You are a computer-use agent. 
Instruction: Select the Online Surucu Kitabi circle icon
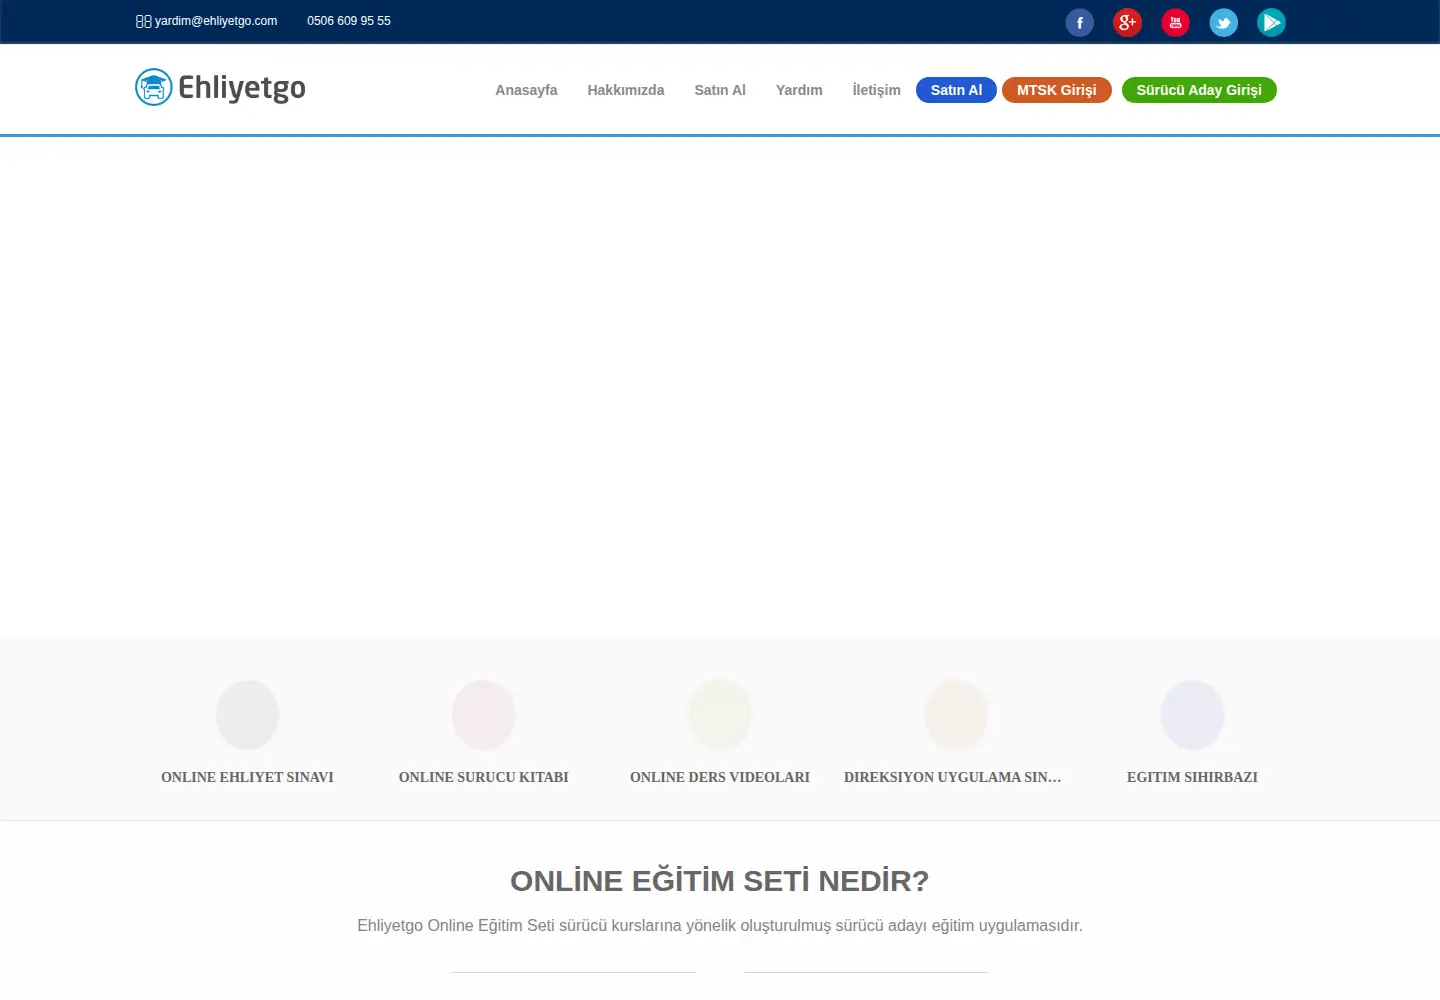pyautogui.click(x=483, y=715)
